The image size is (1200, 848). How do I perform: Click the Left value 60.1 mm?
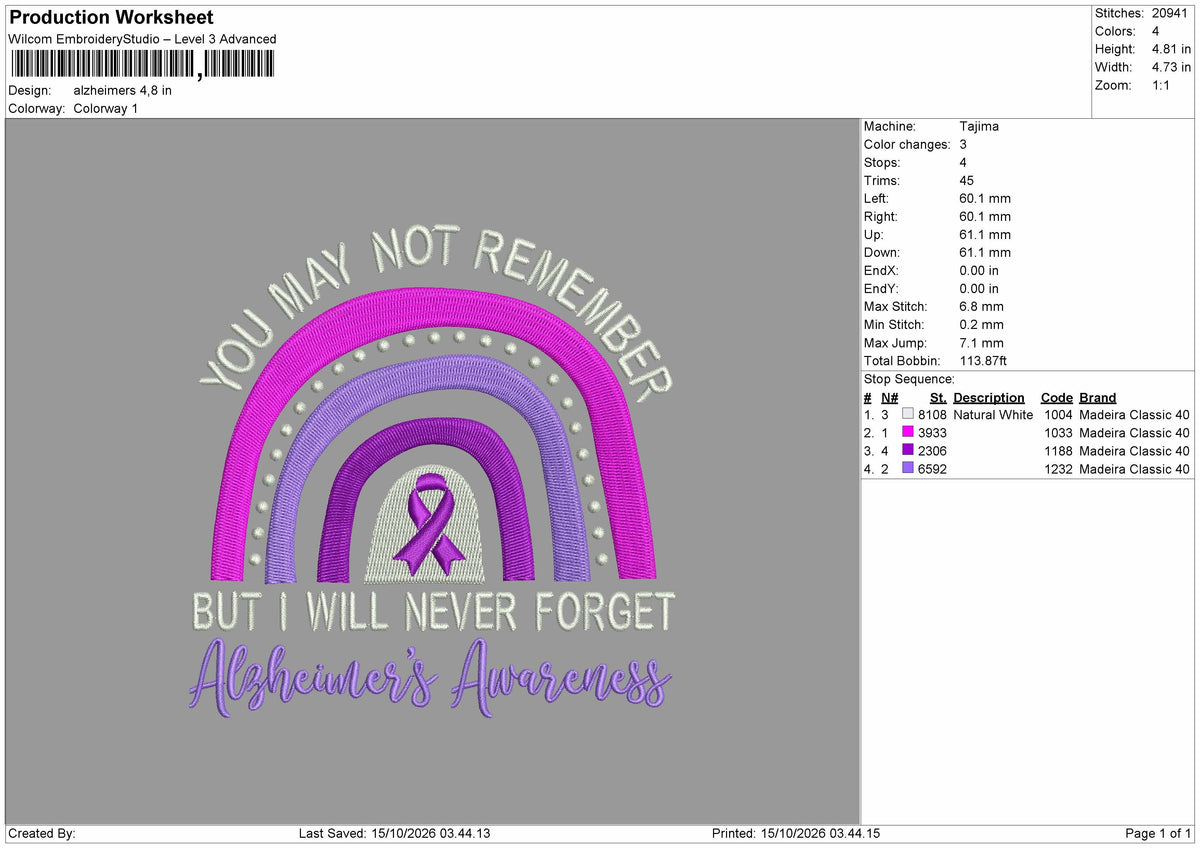point(984,198)
